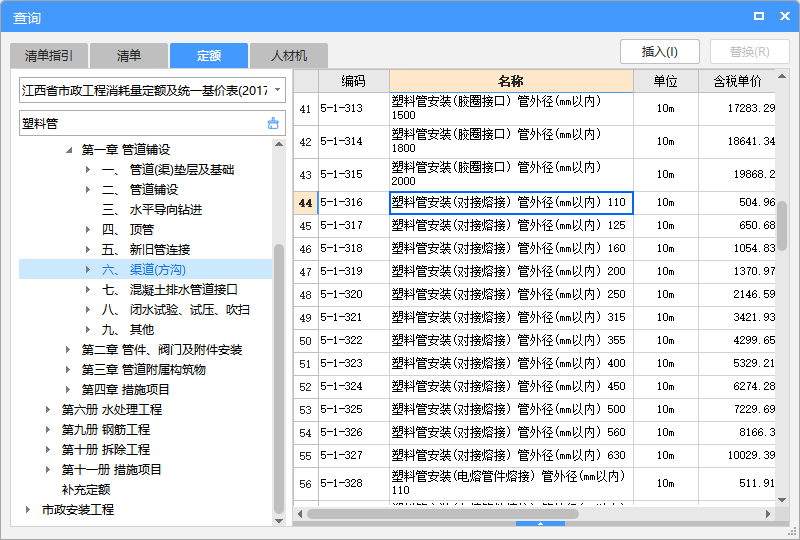Expand the 四、顶管 node

point(88,229)
